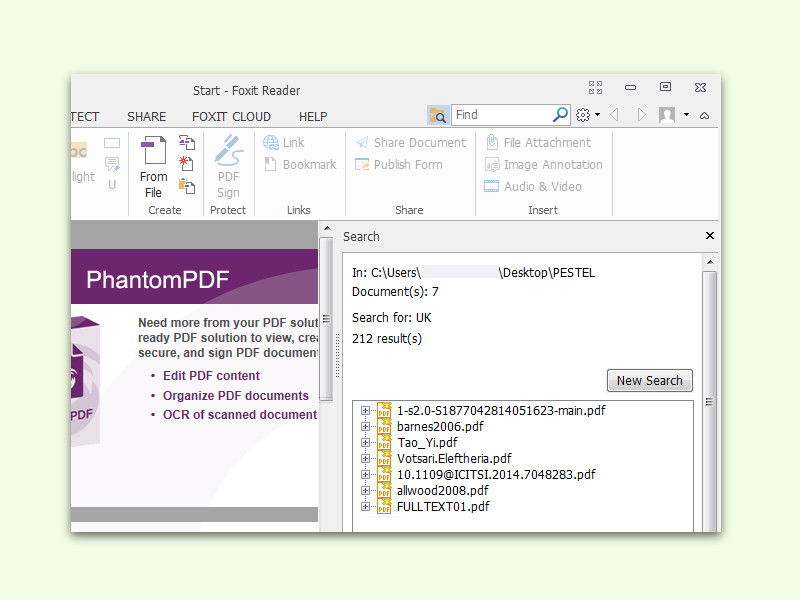This screenshot has height=600, width=800.
Task: Expand results for Votsari.Eleftheria.pdf
Action: pos(365,458)
